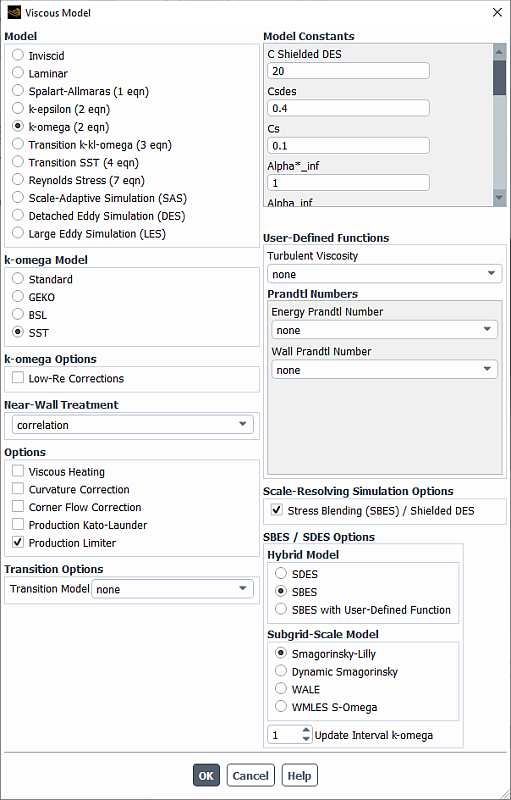Click the Cancel button
This screenshot has height=800, width=511.
tap(250, 776)
